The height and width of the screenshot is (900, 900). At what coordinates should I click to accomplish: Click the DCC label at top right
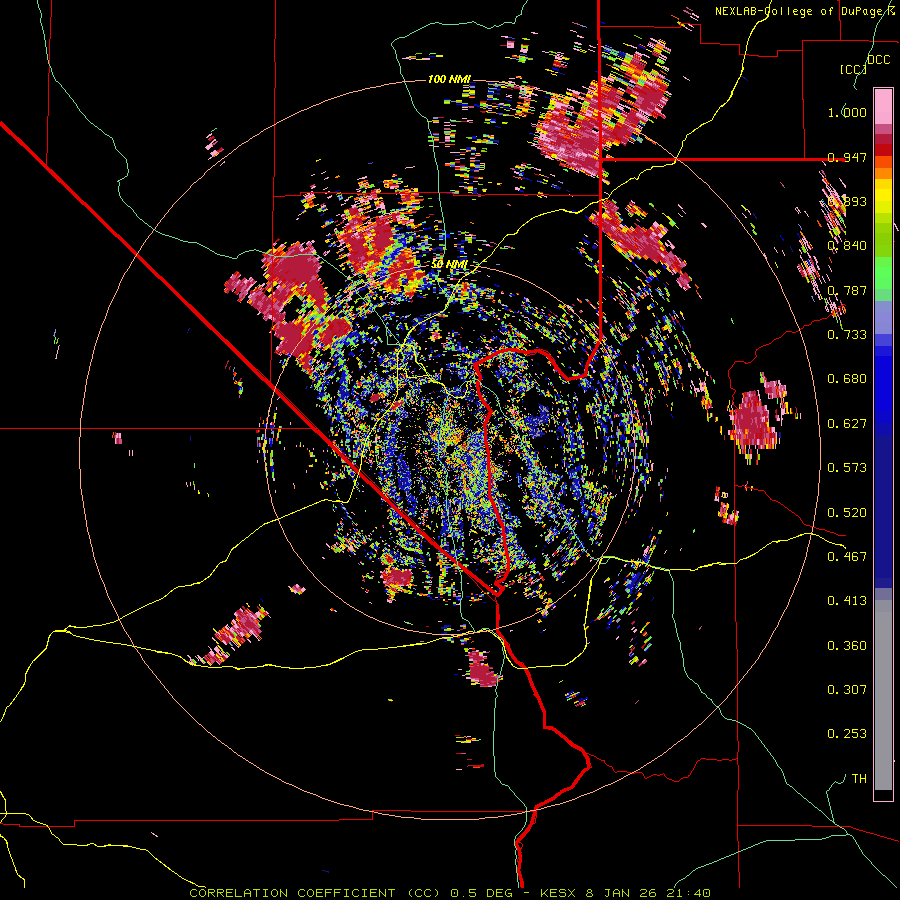(878, 60)
